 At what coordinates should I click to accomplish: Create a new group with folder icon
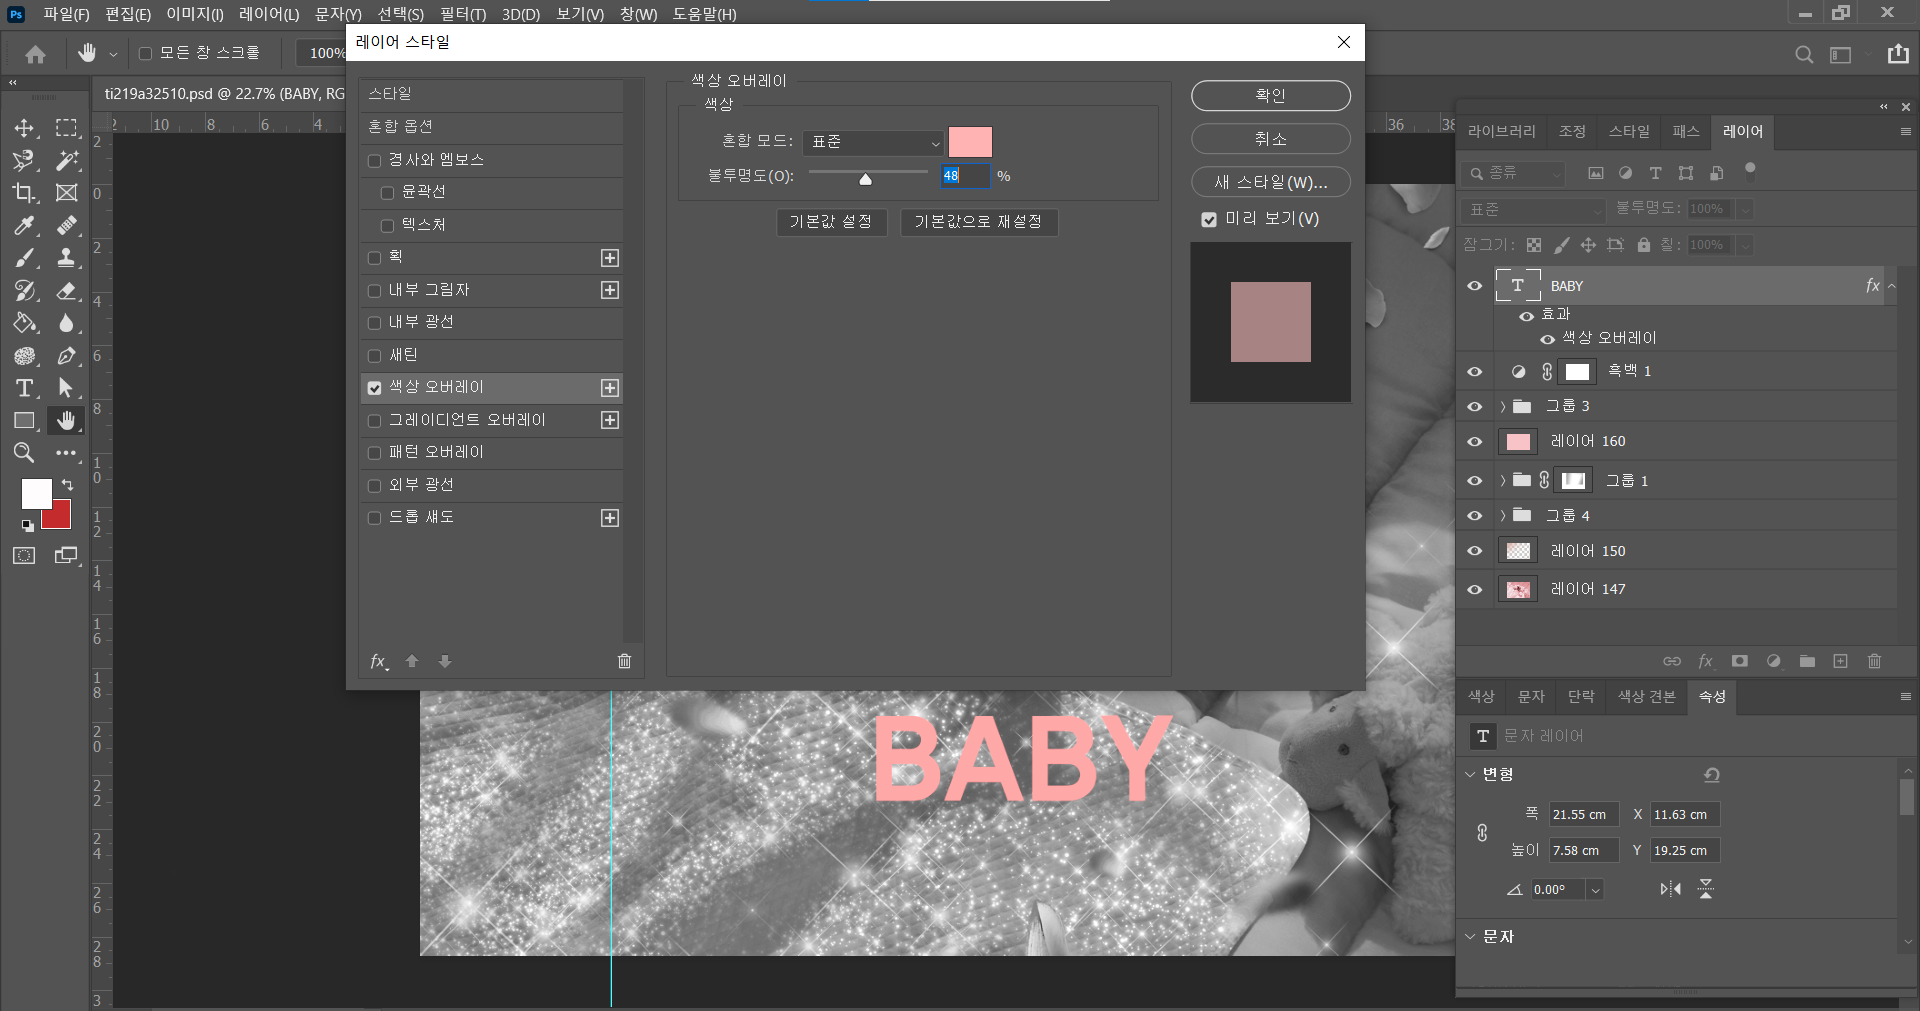click(x=1807, y=661)
